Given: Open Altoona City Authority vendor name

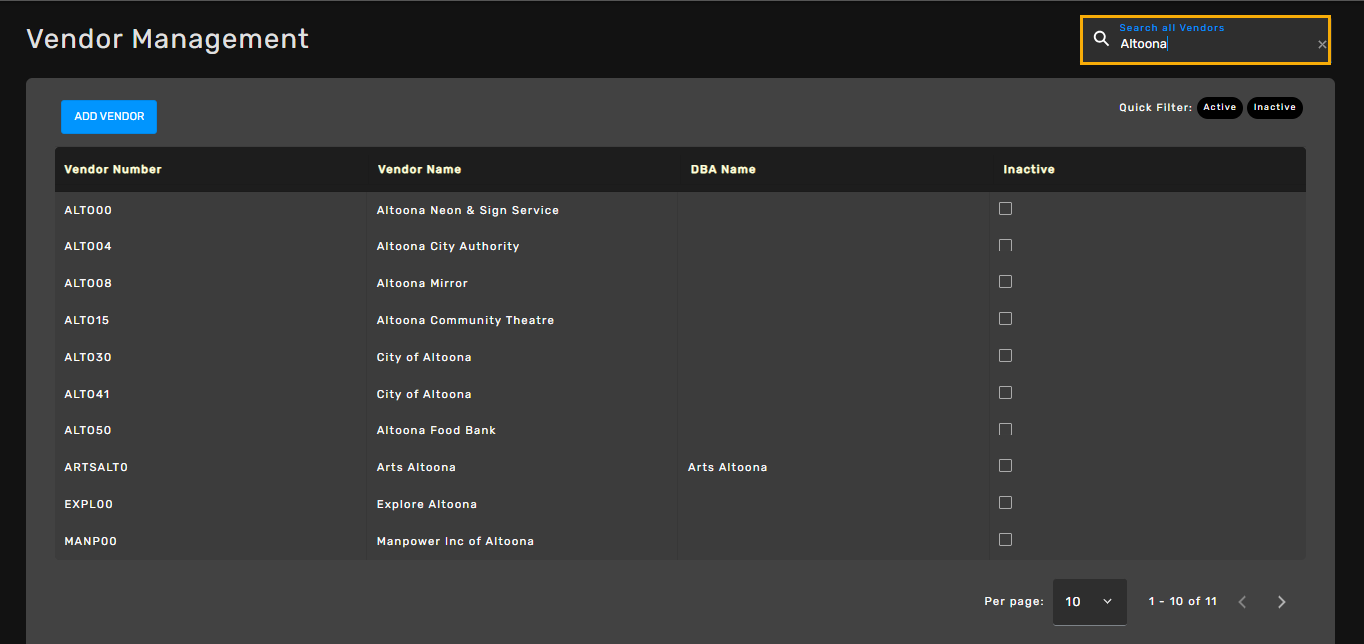Looking at the screenshot, I should point(448,247).
